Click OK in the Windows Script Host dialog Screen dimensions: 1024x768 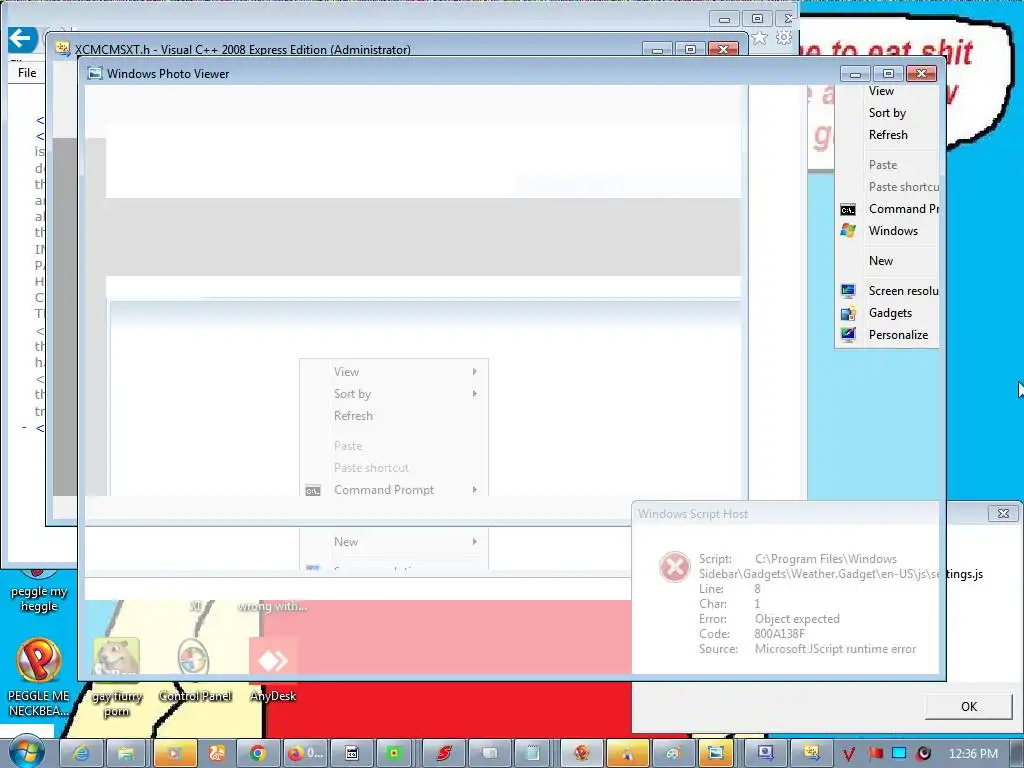968,706
